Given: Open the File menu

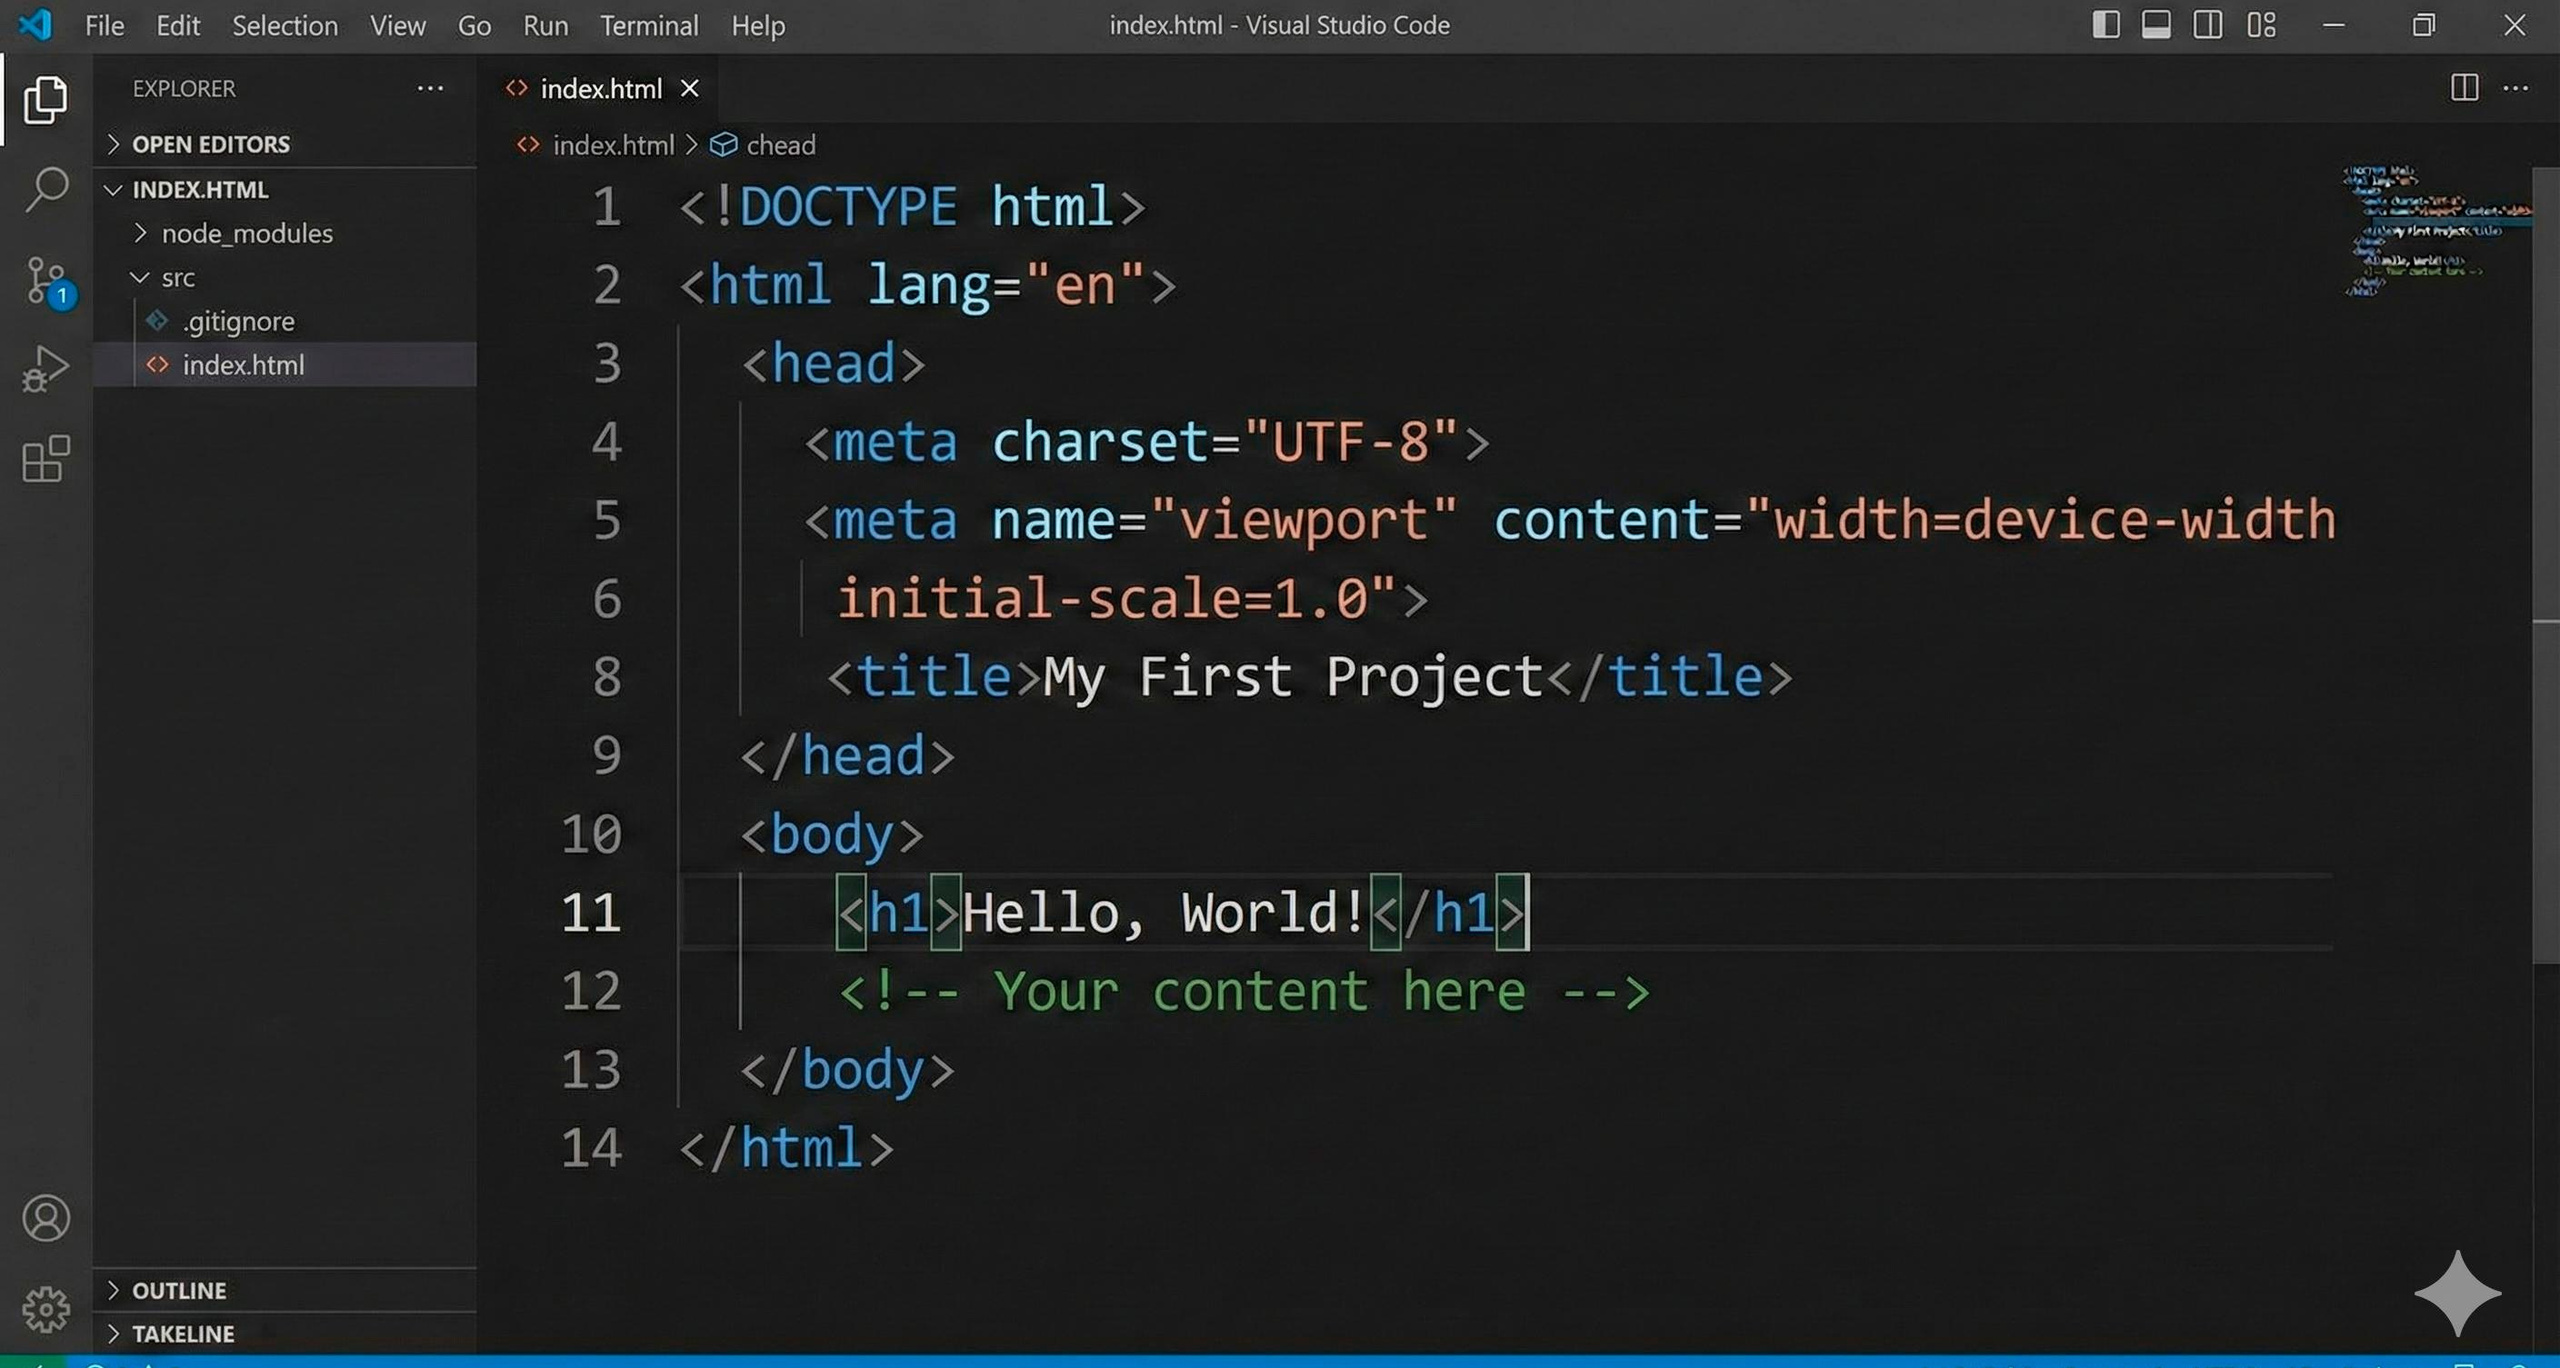Looking at the screenshot, I should click(104, 25).
